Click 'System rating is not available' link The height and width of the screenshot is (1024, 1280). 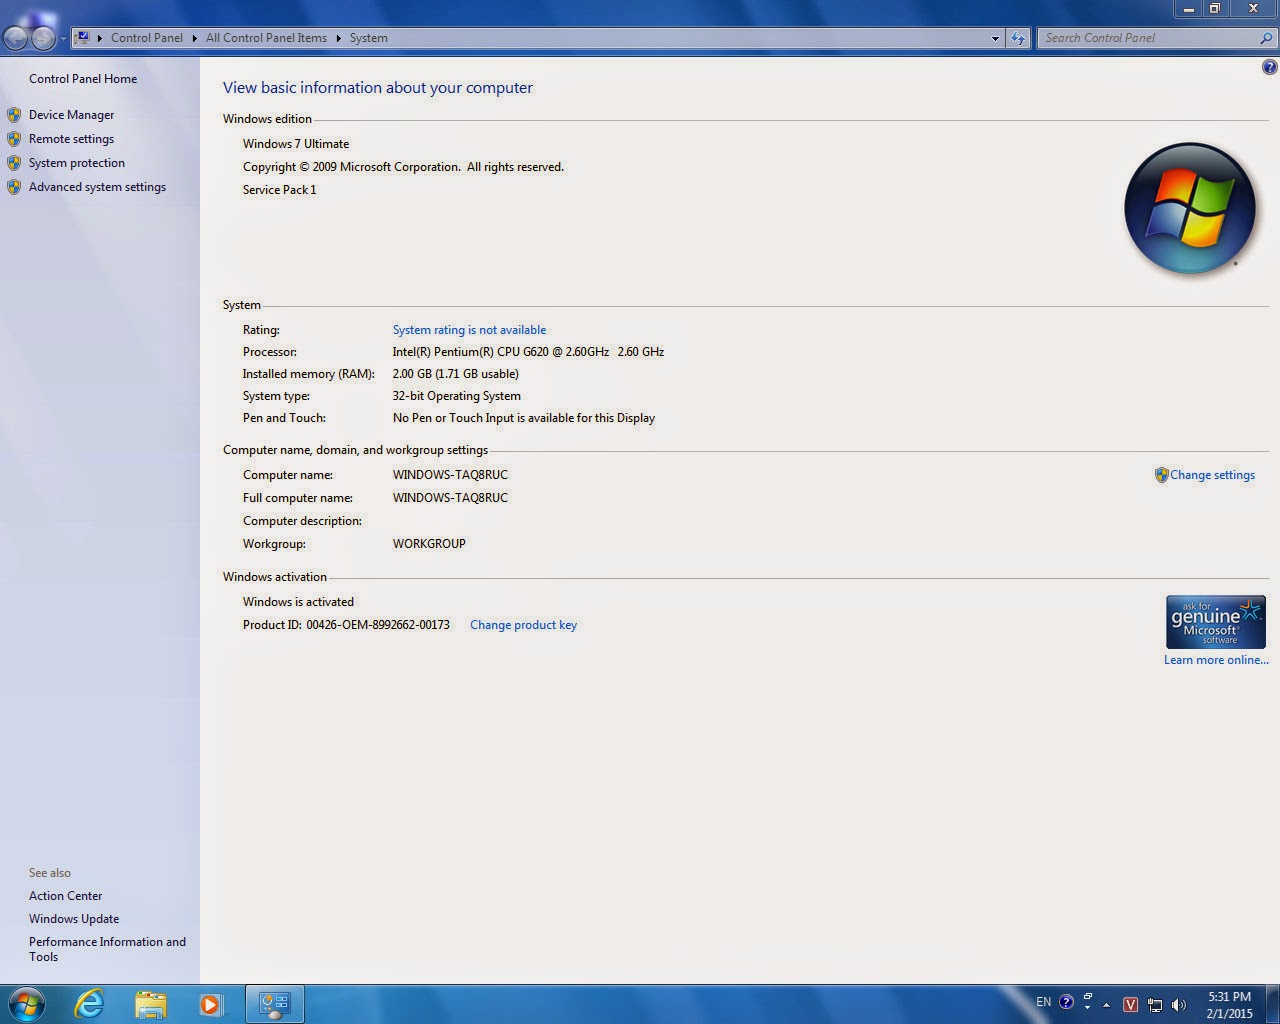[469, 330]
